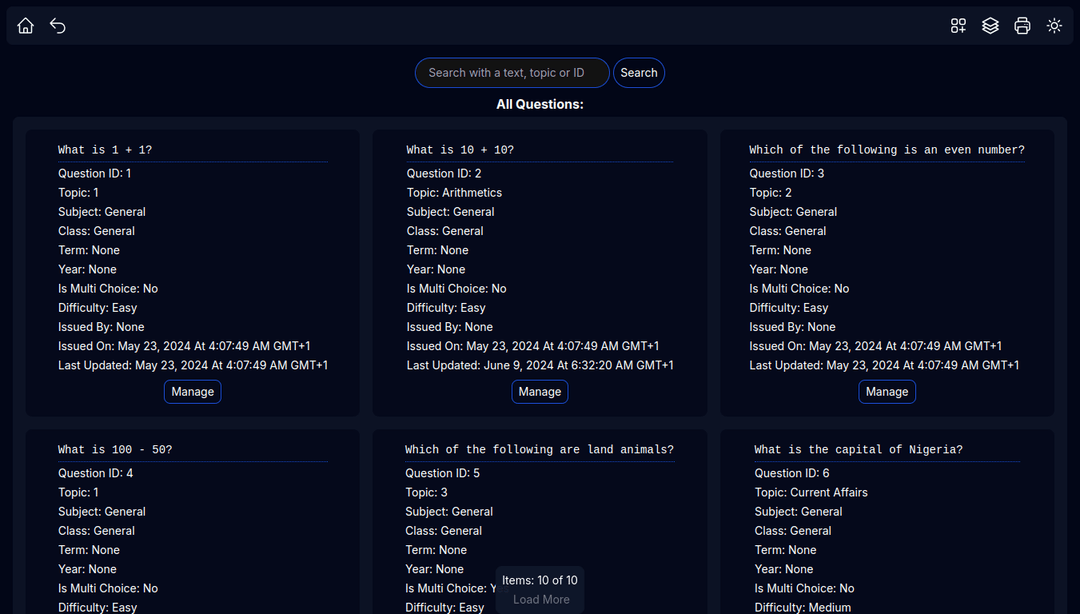
Task: Click the "Topic: Arithmetics" text
Action: pos(454,193)
